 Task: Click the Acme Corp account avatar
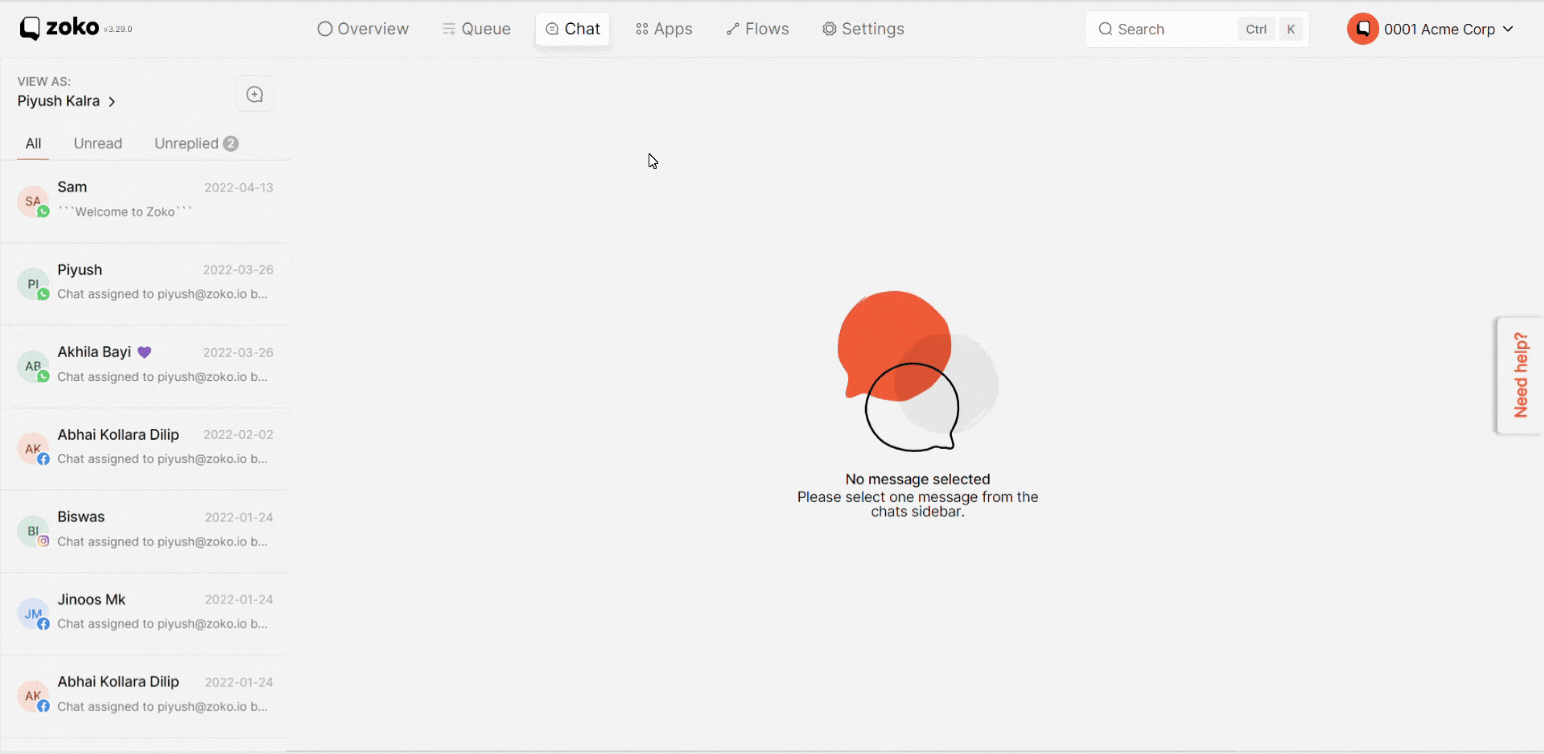click(x=1362, y=29)
